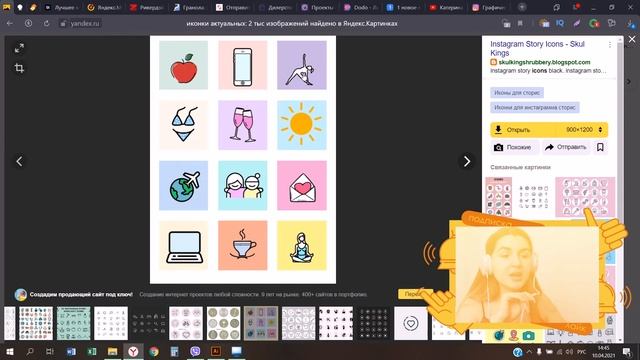Open Windows search from the taskbar
The height and width of the screenshot is (360, 640).
pyautogui.click(x=29, y=351)
